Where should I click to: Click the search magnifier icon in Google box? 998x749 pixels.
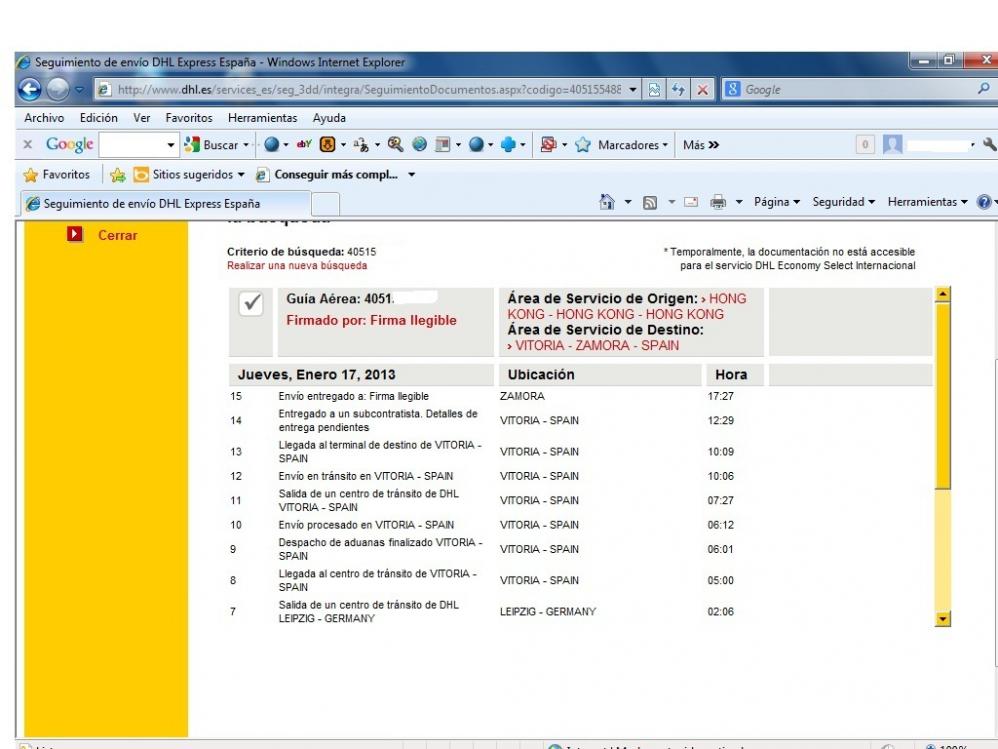pos(984,89)
